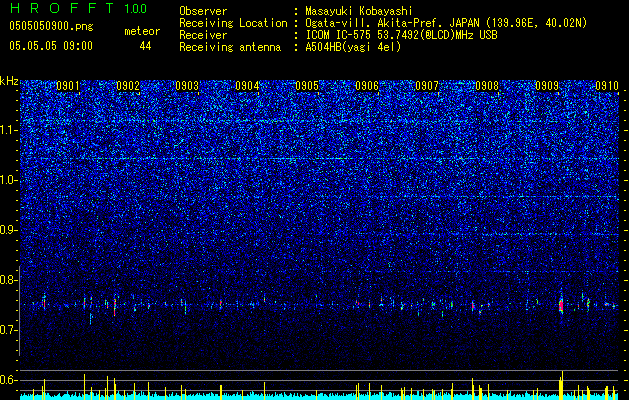Image resolution: width=629 pixels, height=400 pixels.
Task: Click the 0910 time marker
Action: point(607,86)
